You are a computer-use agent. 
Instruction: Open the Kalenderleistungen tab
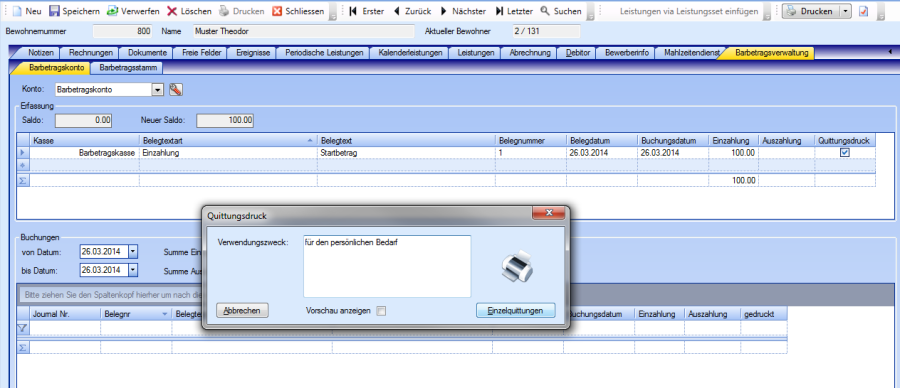pyautogui.click(x=410, y=53)
